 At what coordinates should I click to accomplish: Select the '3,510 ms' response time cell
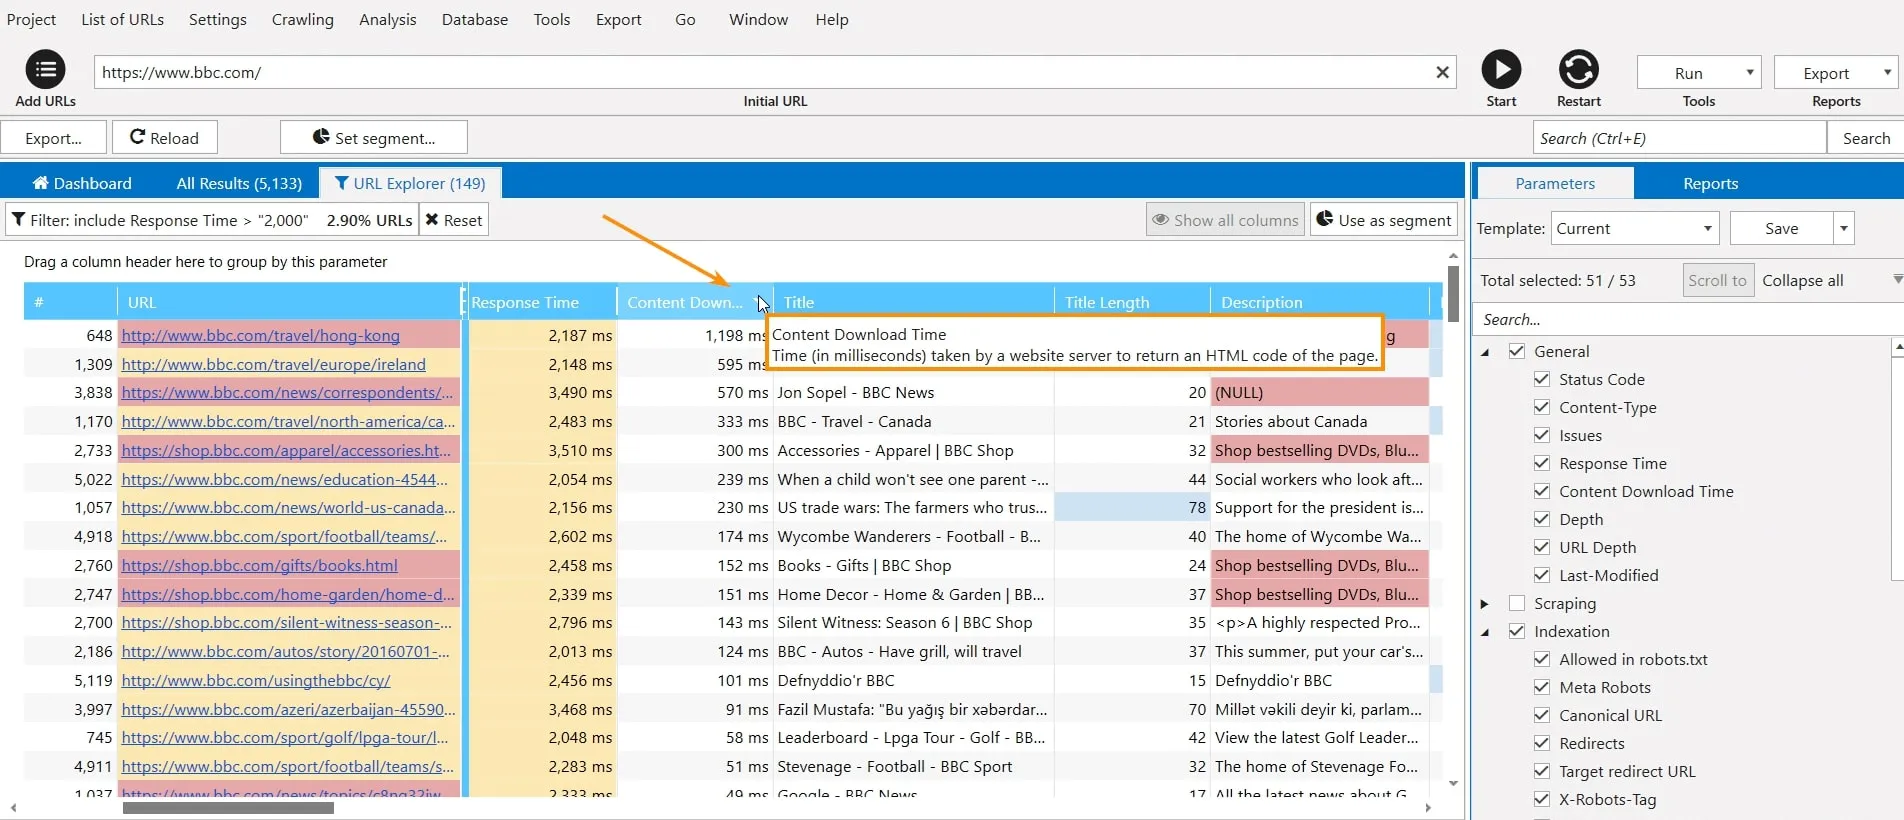[542, 451]
